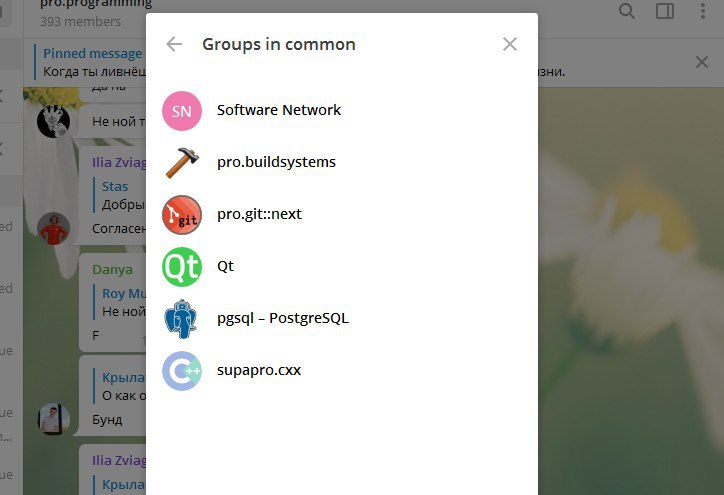724x495 pixels.
Task: Open the pgsql – PostgreSQL group name
Action: 283,318
